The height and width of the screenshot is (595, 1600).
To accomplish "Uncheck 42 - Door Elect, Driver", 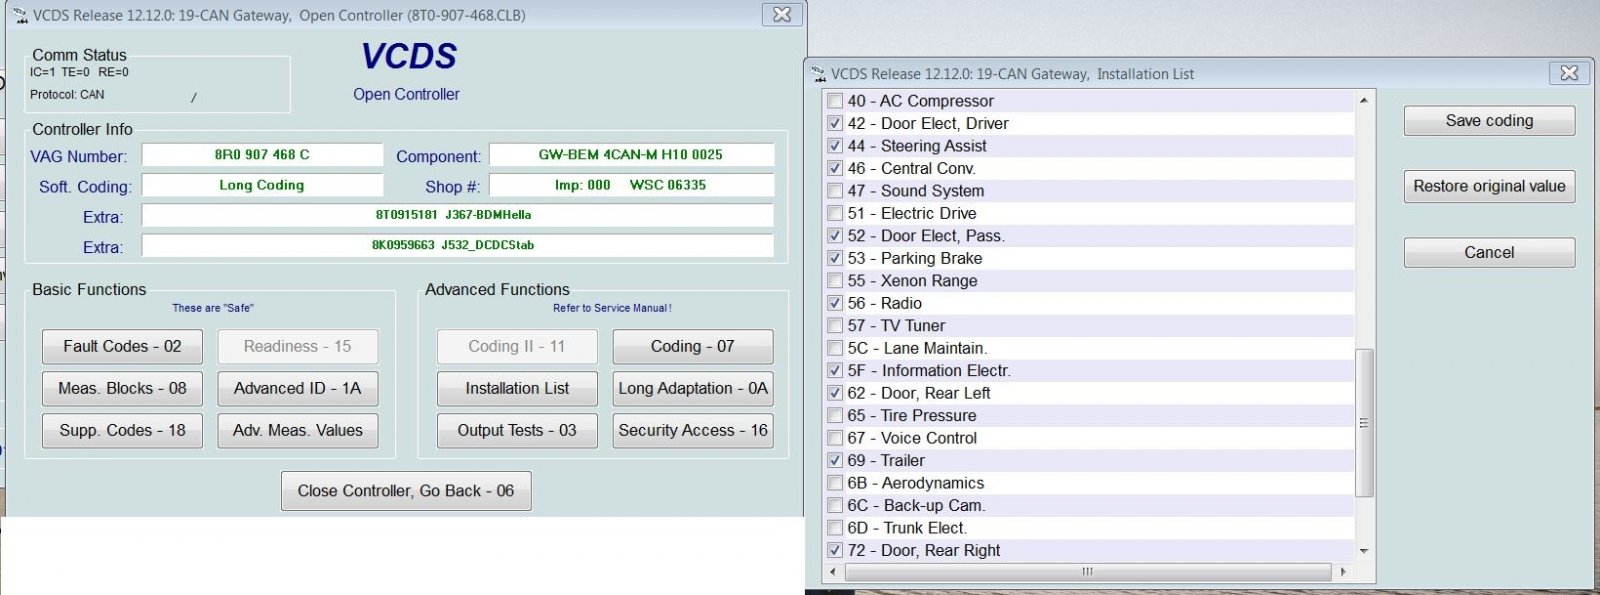I will [x=835, y=123].
